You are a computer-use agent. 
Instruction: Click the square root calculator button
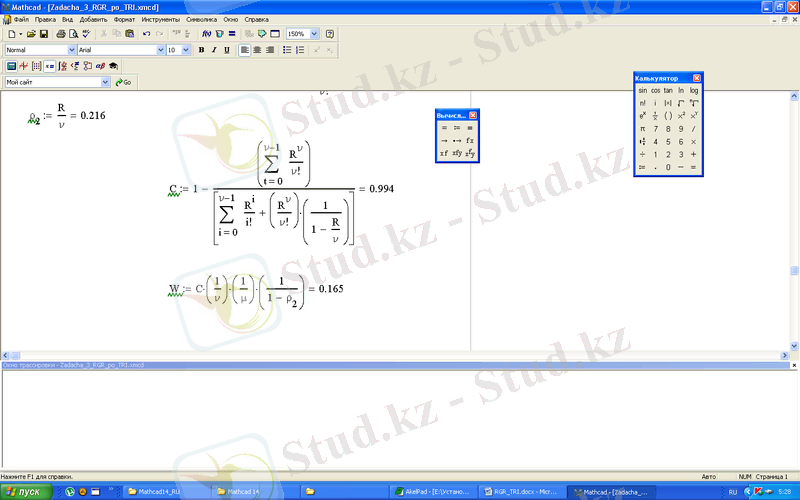[681, 103]
